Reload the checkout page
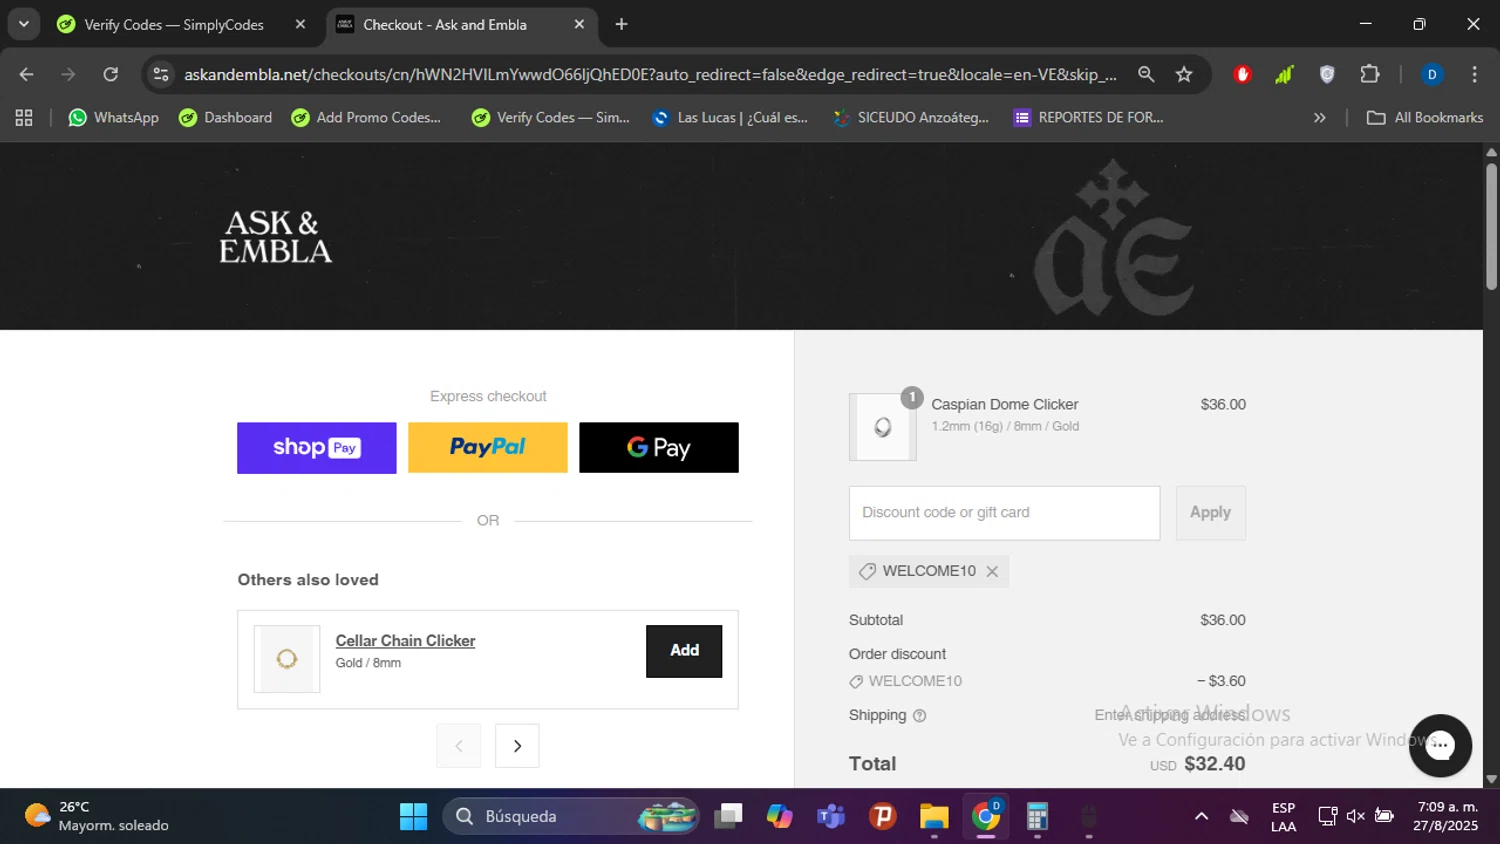 [x=111, y=74]
